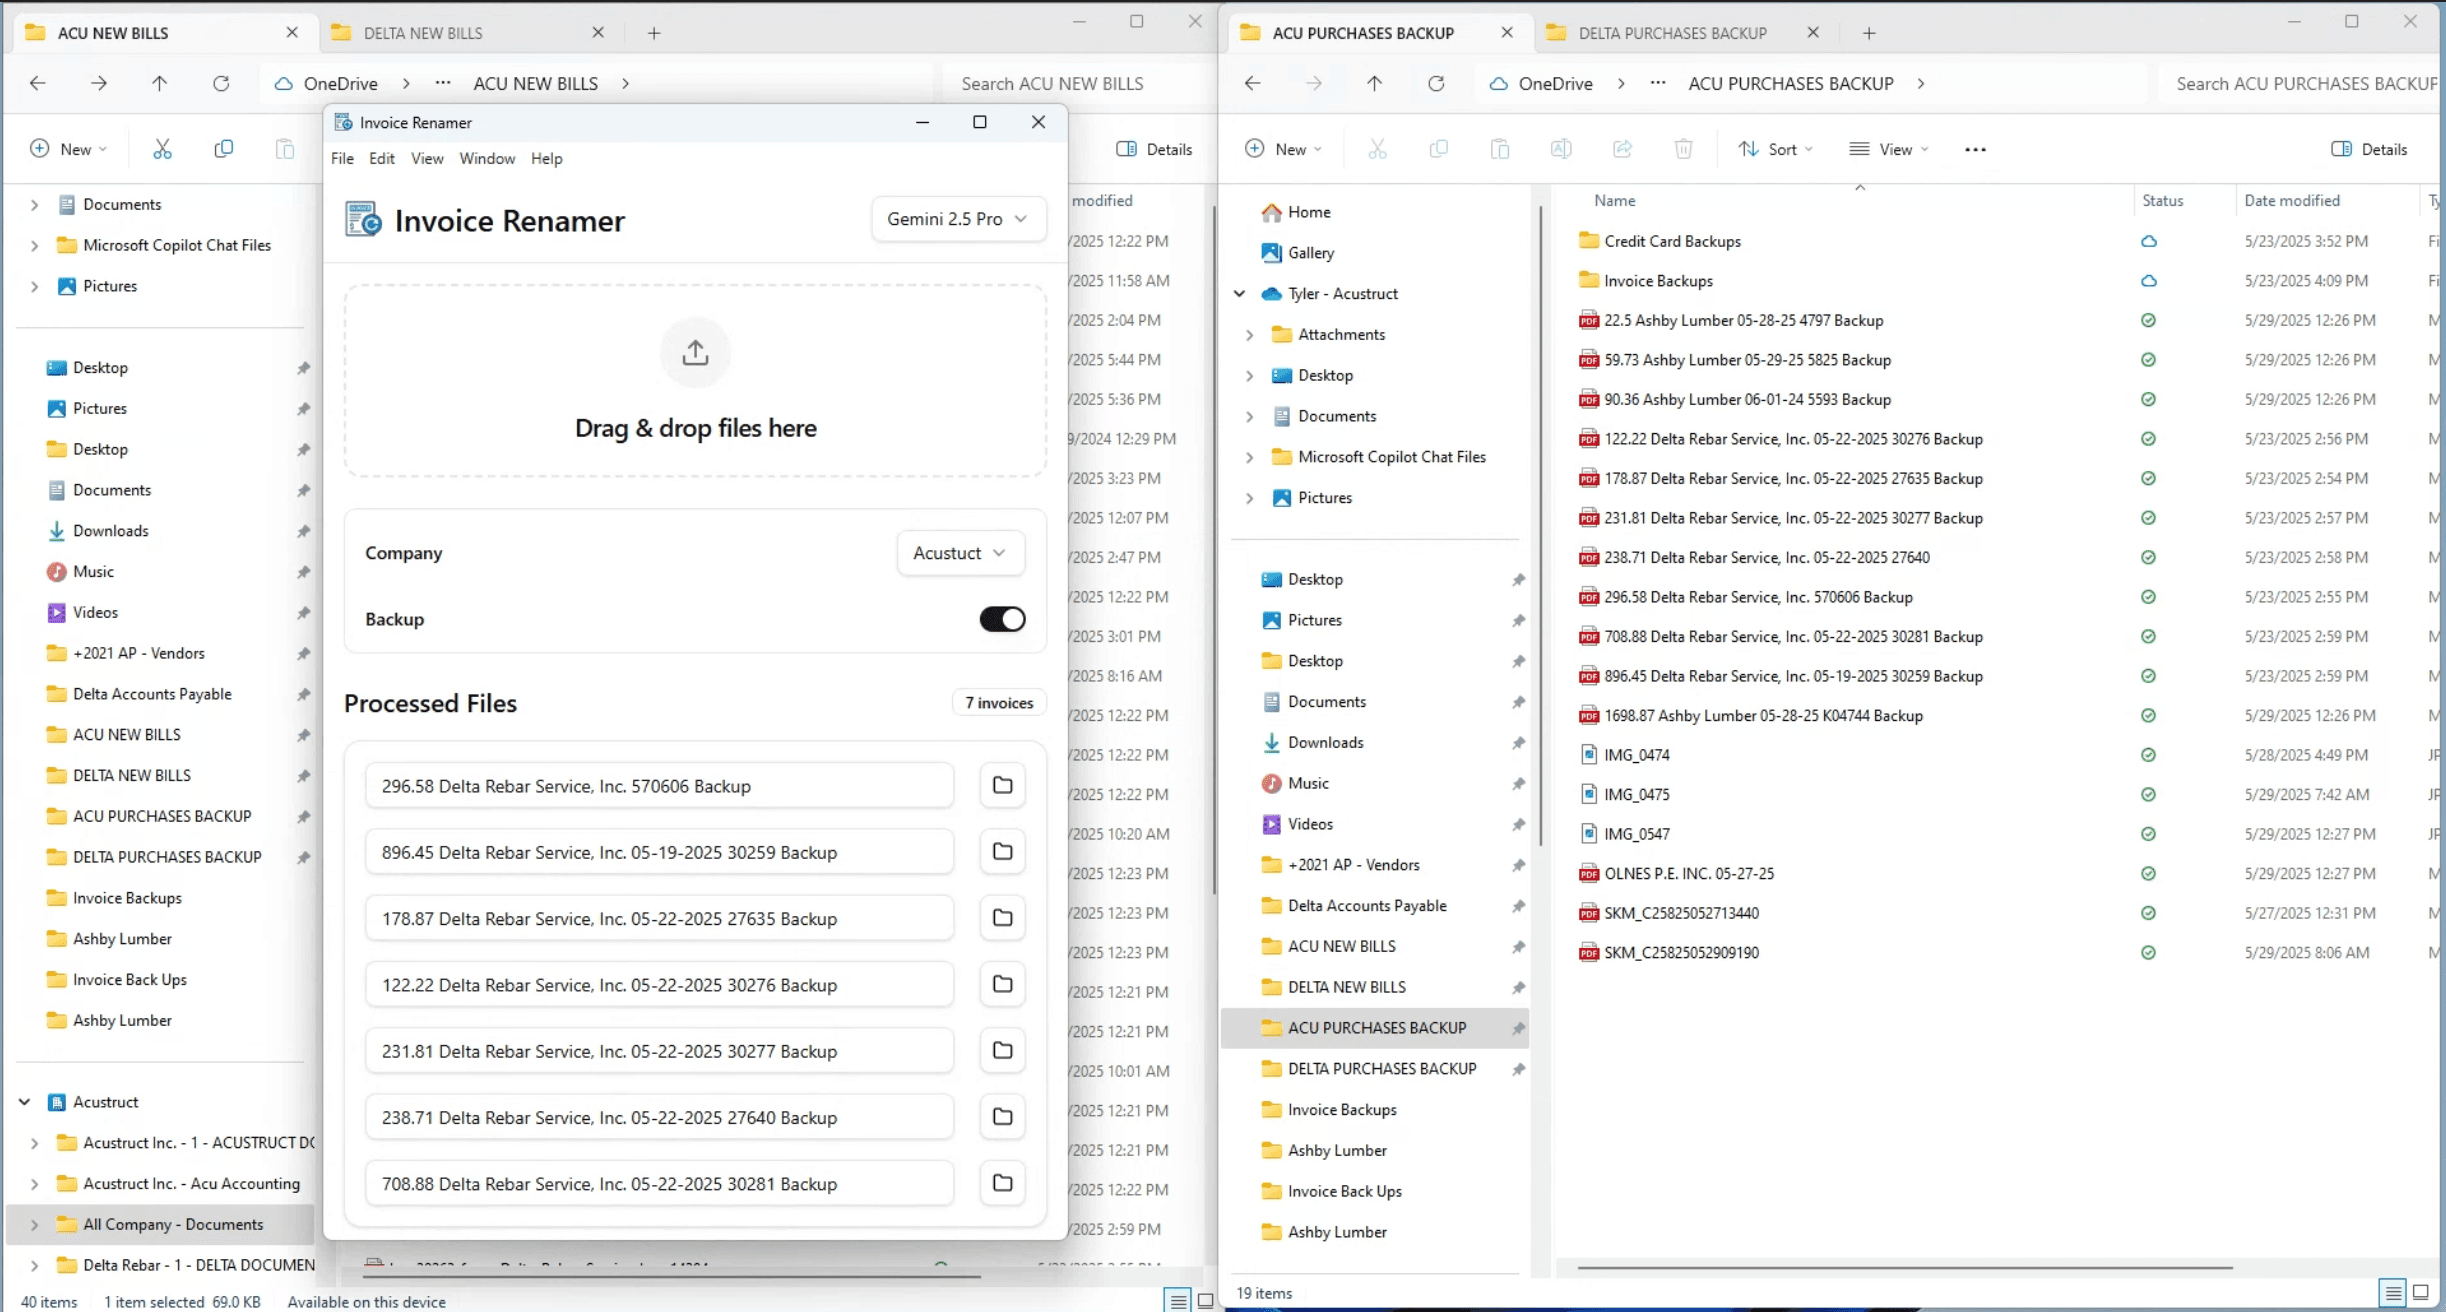Image resolution: width=2446 pixels, height=1312 pixels.
Task: Click Back arrow in ACU NEW BILLS window
Action: 38,83
